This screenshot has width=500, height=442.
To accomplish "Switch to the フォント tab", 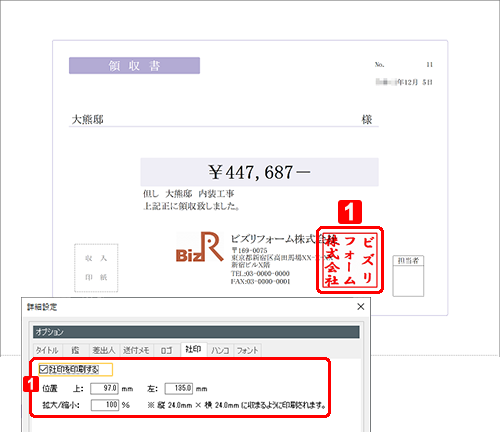I will [247, 350].
